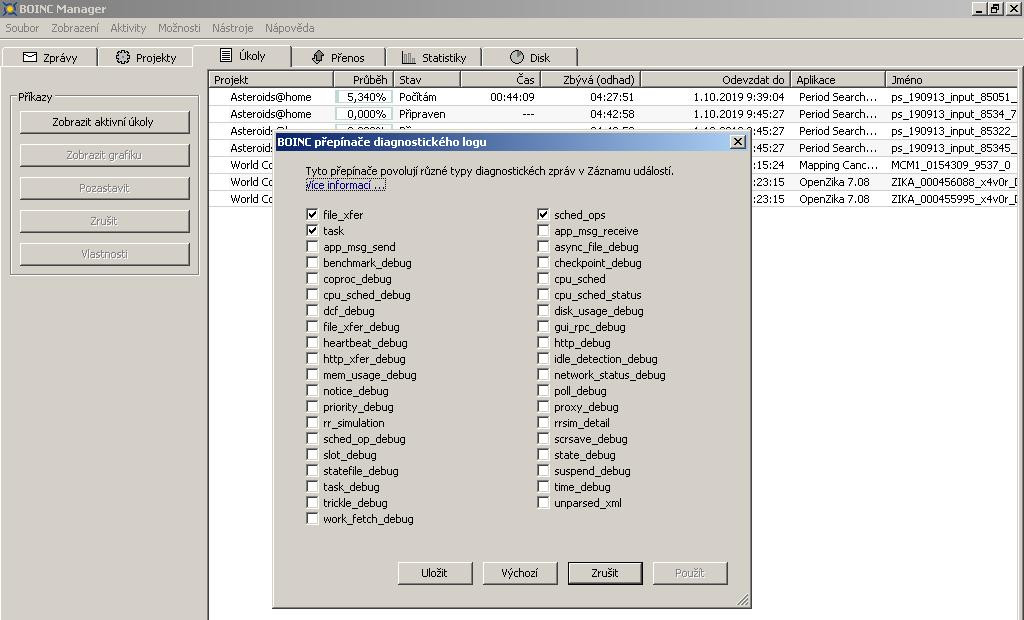Uncheck the task log flag
This screenshot has width=1024, height=620.
[x=312, y=231]
